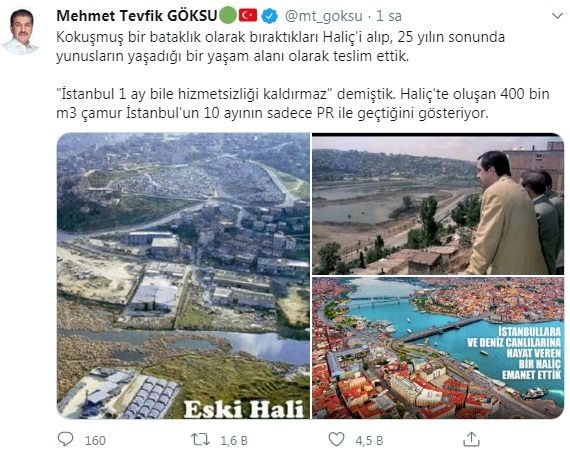Retweet using the arrows icon
This screenshot has width=570, height=456.
pyautogui.click(x=201, y=440)
